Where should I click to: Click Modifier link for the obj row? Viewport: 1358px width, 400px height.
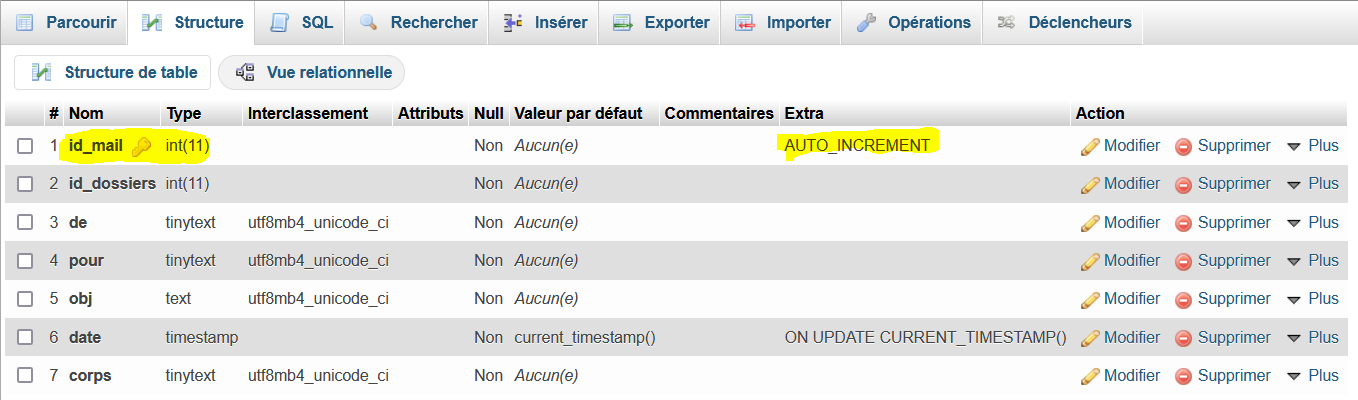coord(1131,299)
